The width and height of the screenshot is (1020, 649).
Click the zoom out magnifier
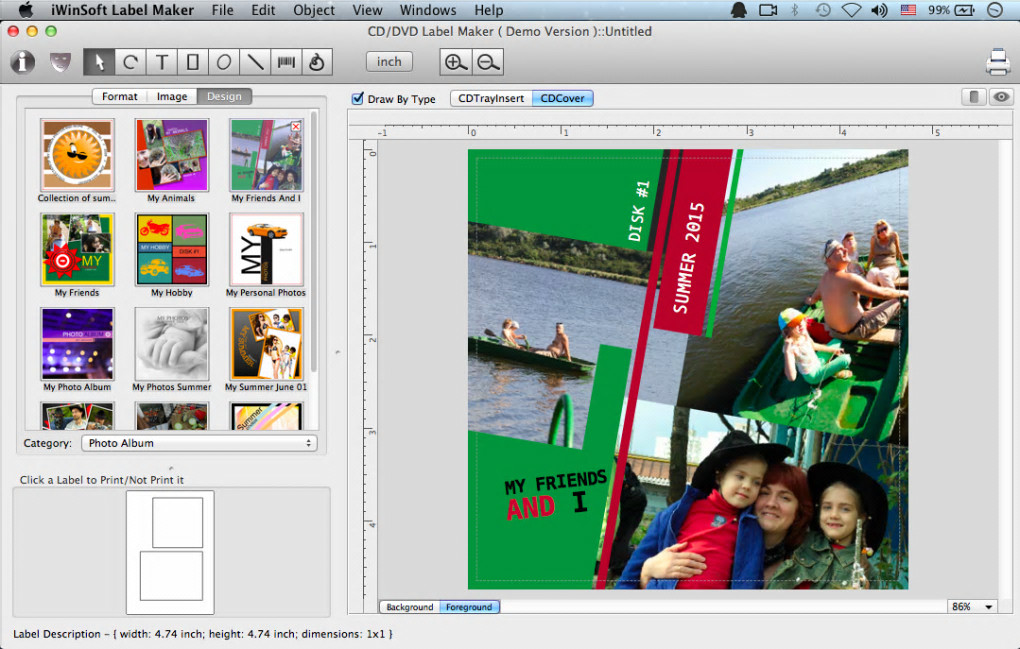pyautogui.click(x=488, y=62)
